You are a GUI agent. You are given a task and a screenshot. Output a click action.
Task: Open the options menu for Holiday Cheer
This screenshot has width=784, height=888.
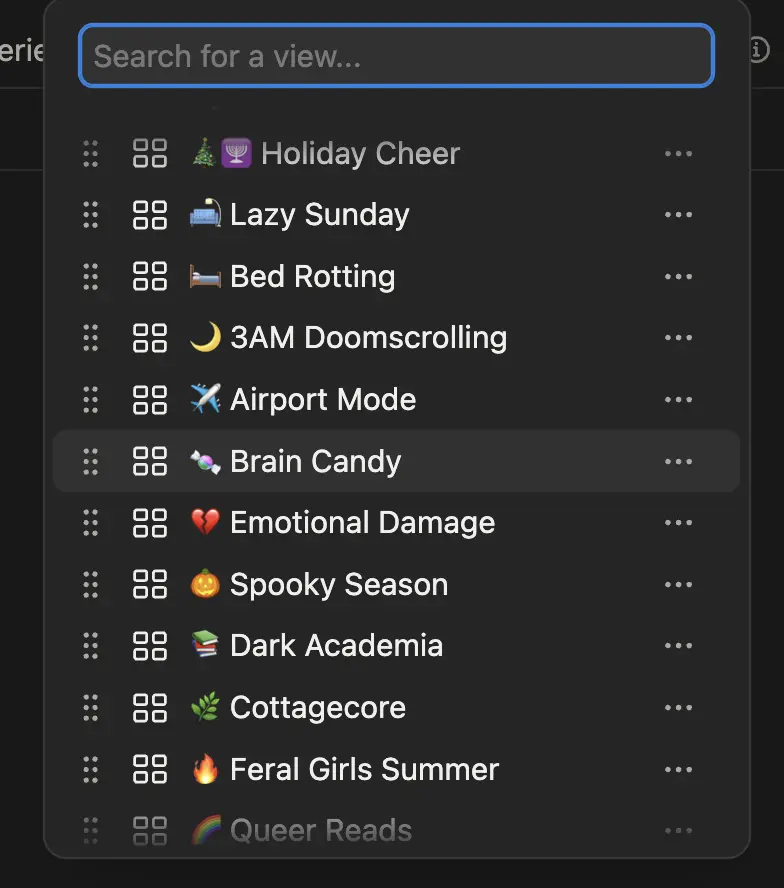point(679,153)
